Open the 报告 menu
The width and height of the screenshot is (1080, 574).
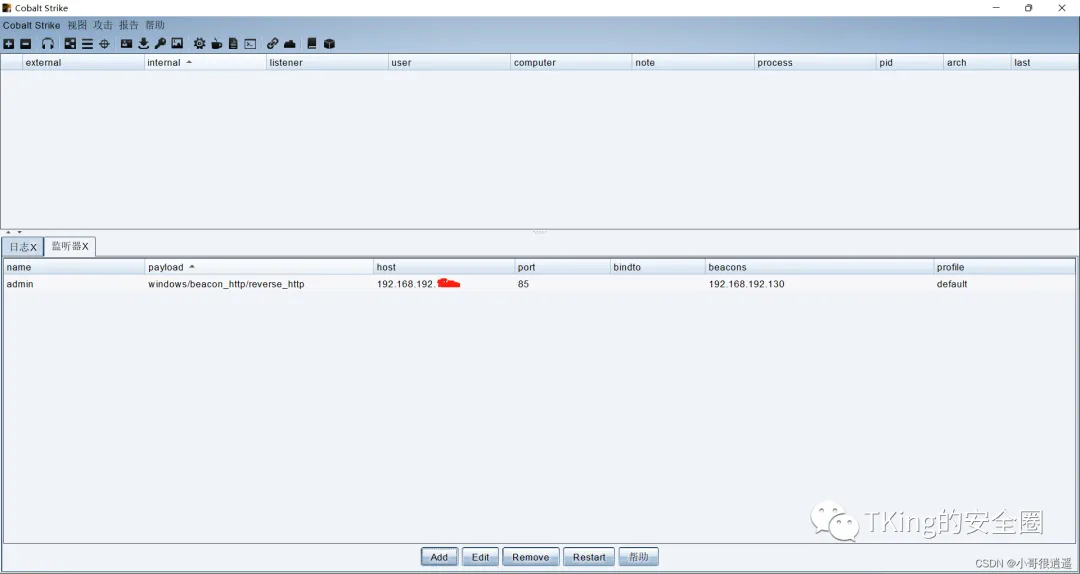coord(129,25)
